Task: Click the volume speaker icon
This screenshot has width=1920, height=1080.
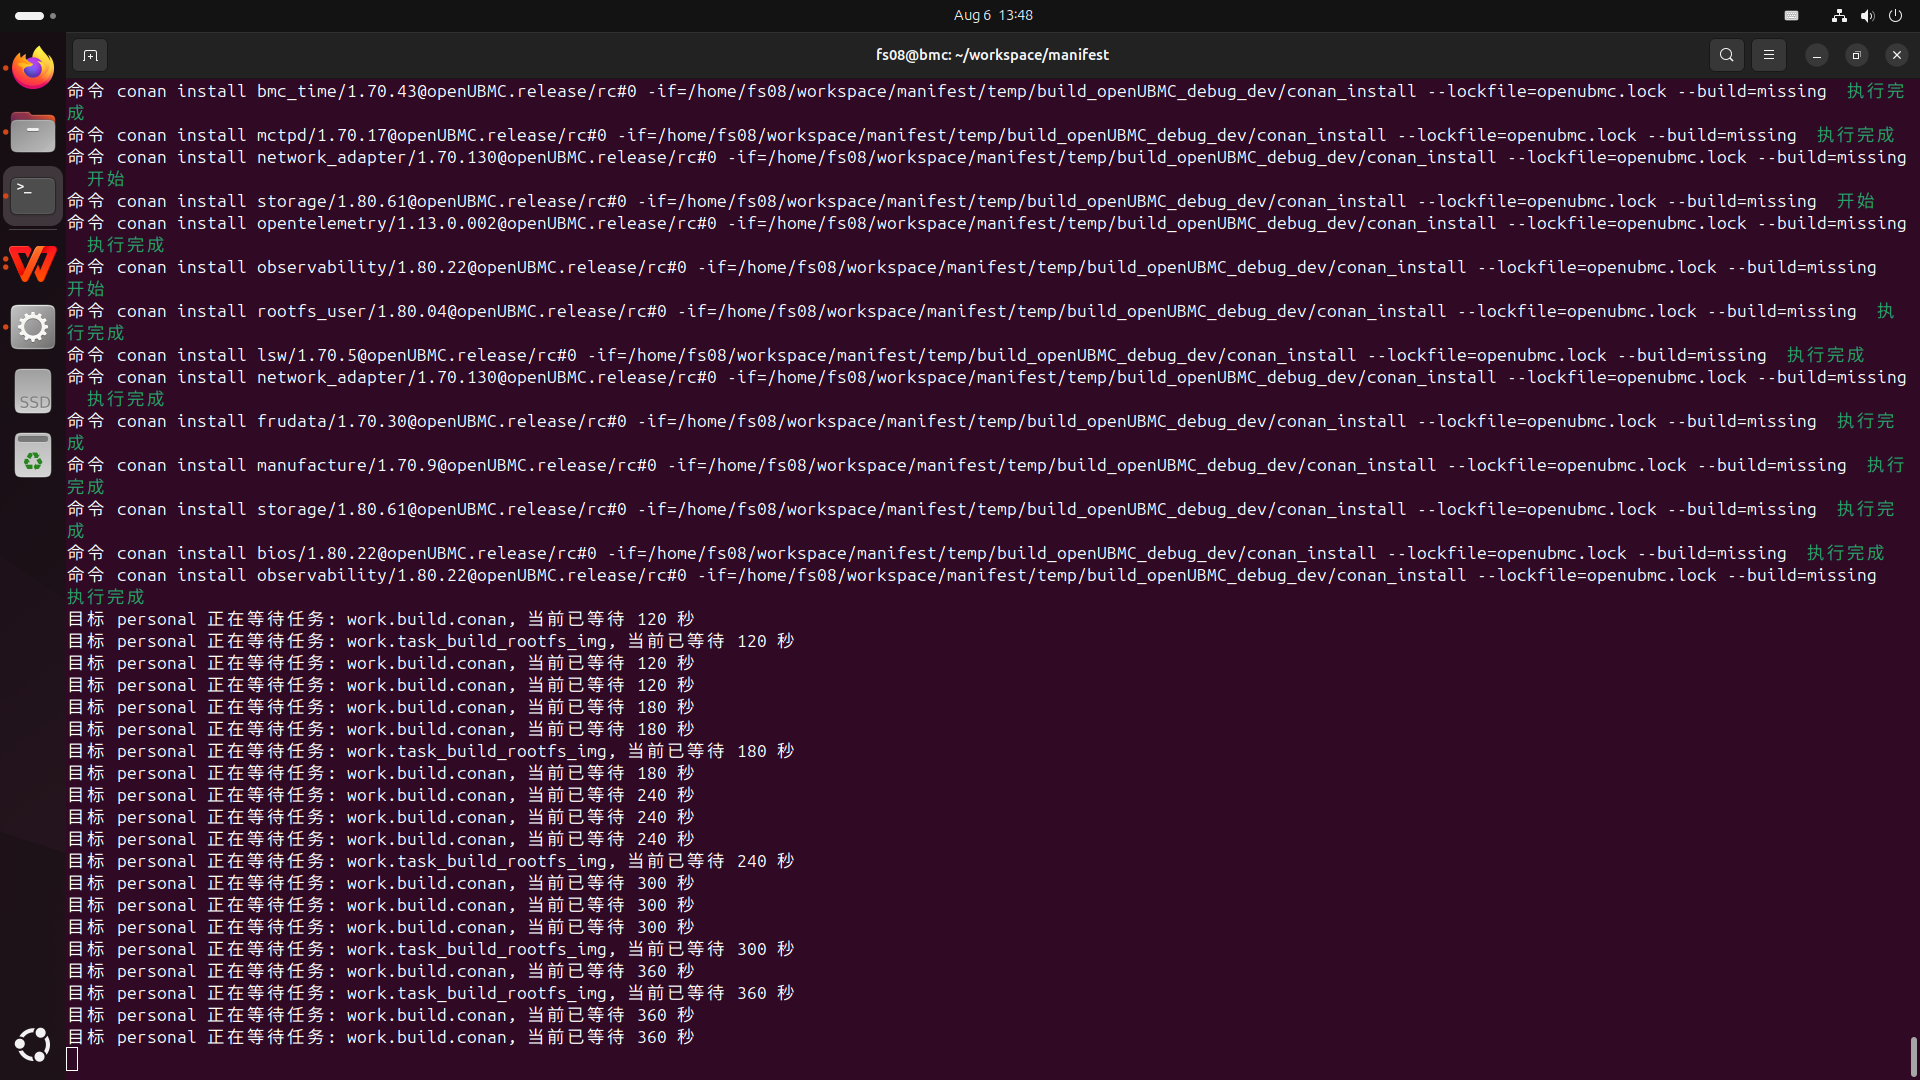Action: (1866, 15)
